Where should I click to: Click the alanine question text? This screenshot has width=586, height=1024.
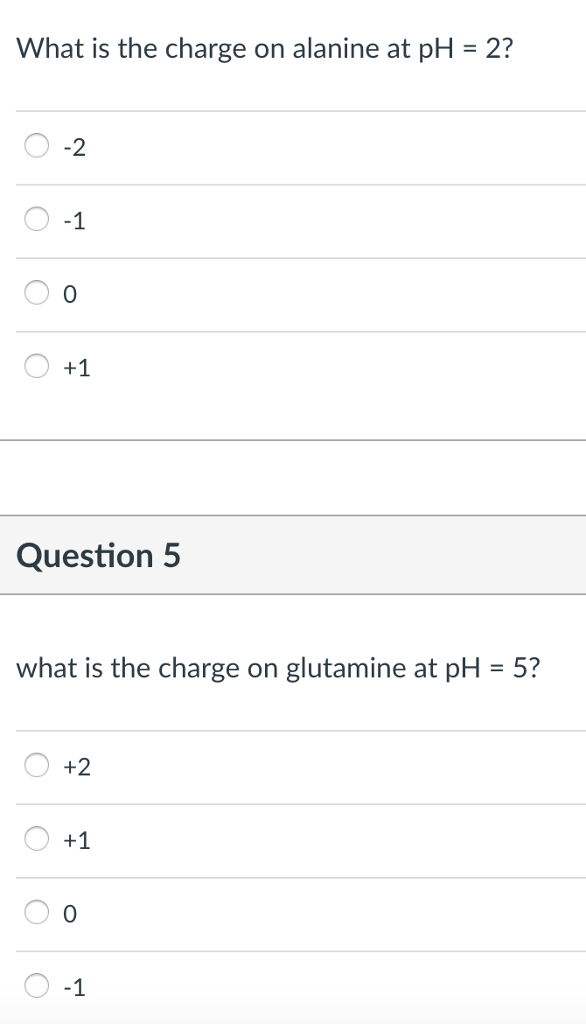[x=263, y=47]
